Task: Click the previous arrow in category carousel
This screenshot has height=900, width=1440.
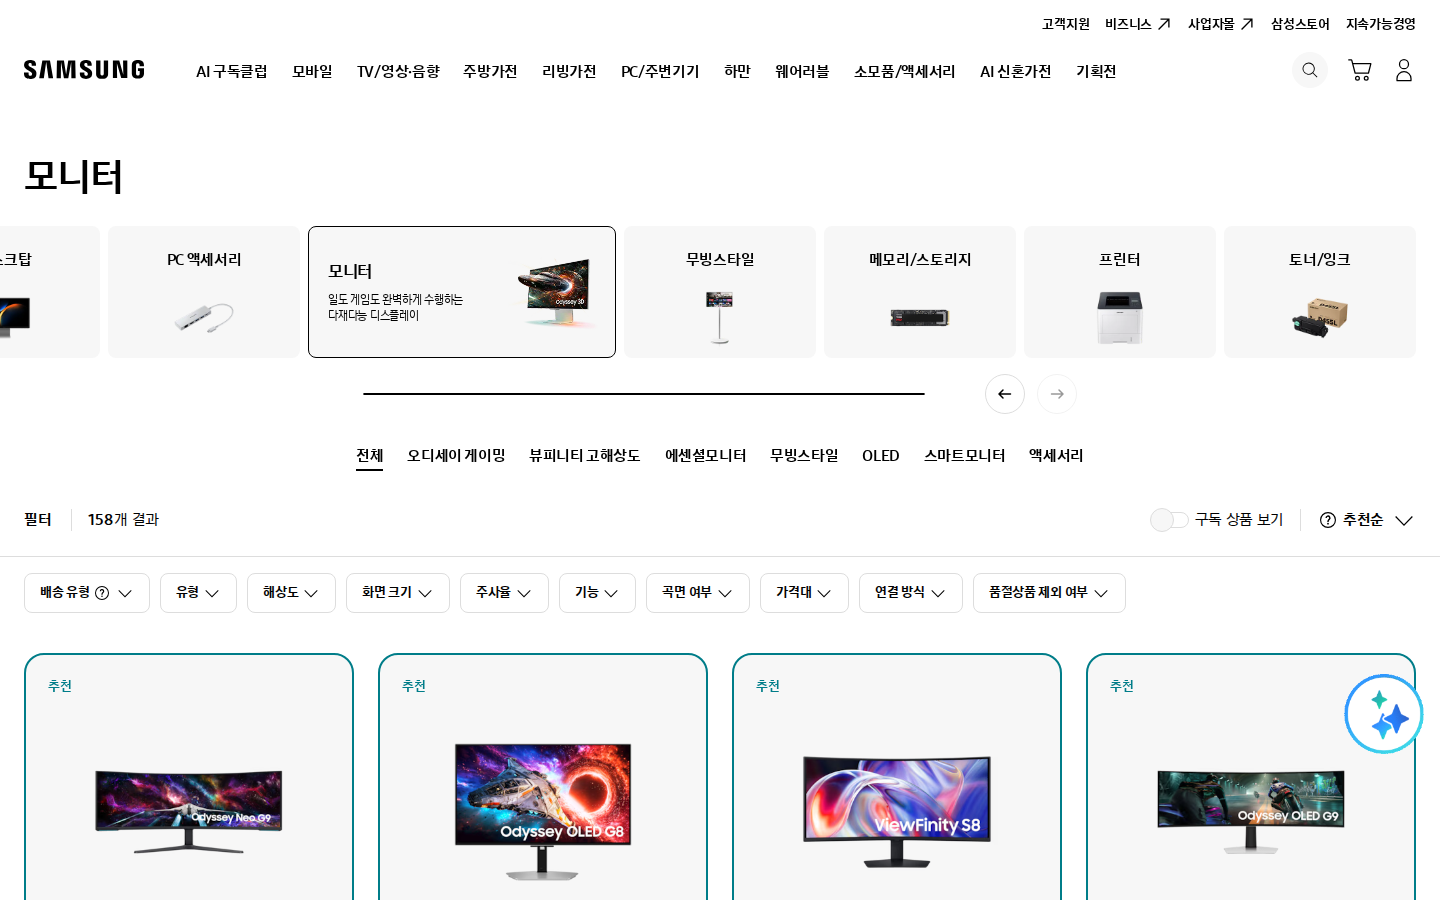Action: pos(1005,394)
